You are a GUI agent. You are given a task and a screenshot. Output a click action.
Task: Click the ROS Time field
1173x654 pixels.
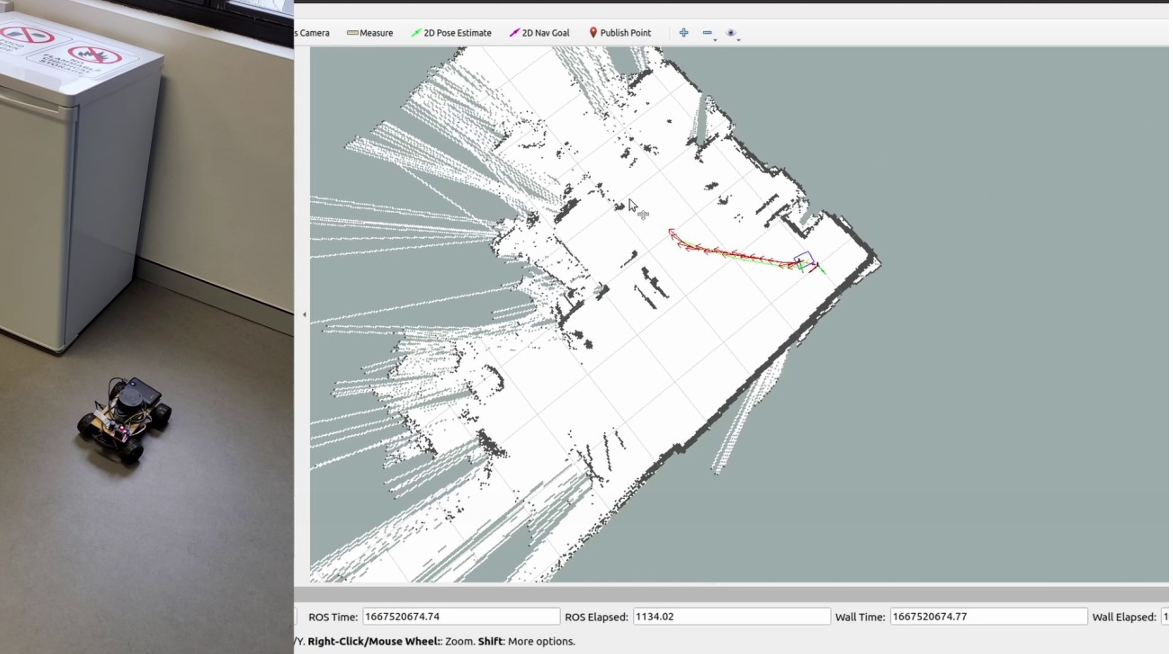pos(460,617)
